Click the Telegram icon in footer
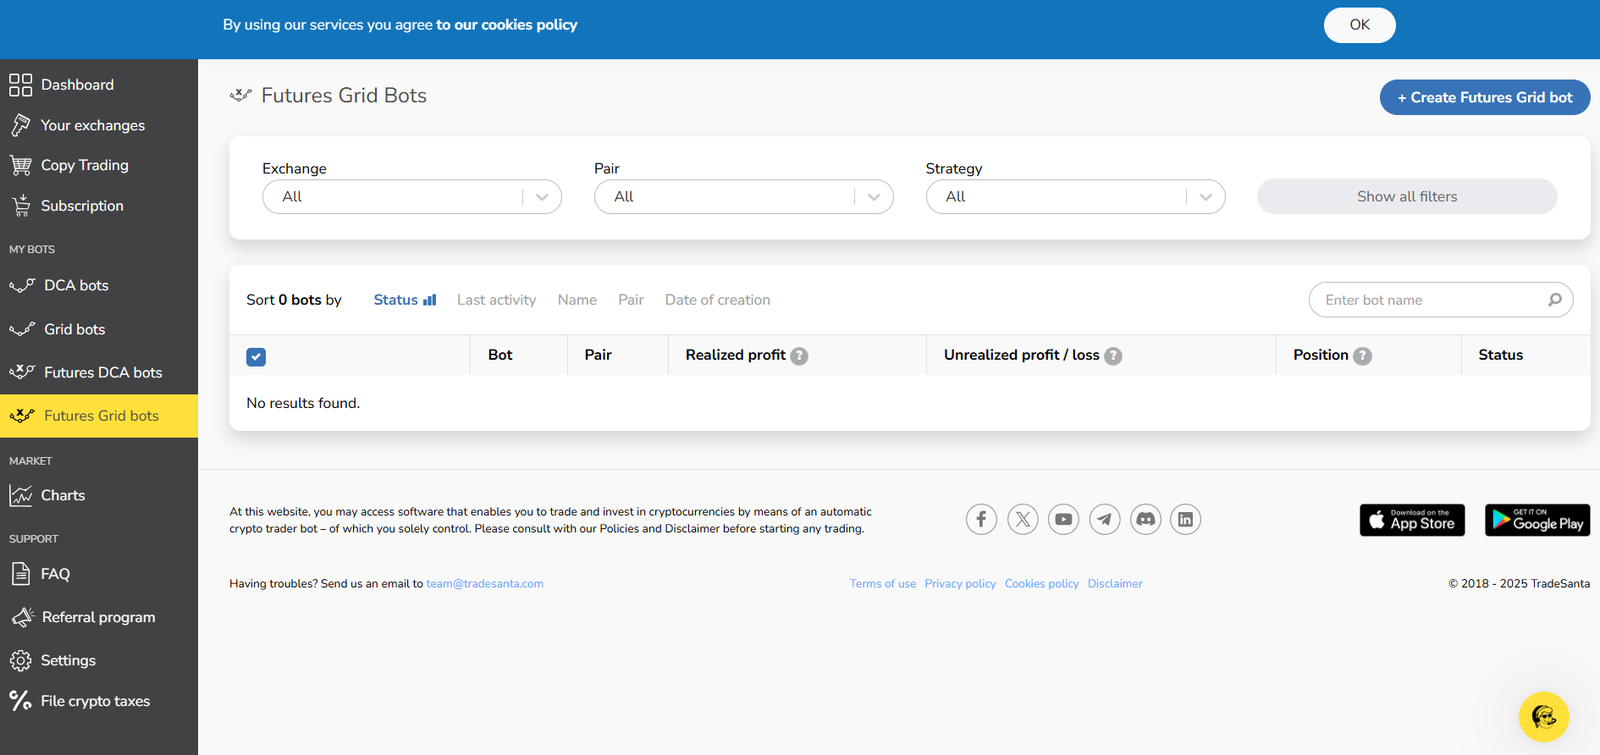The image size is (1600, 755). click(x=1104, y=519)
